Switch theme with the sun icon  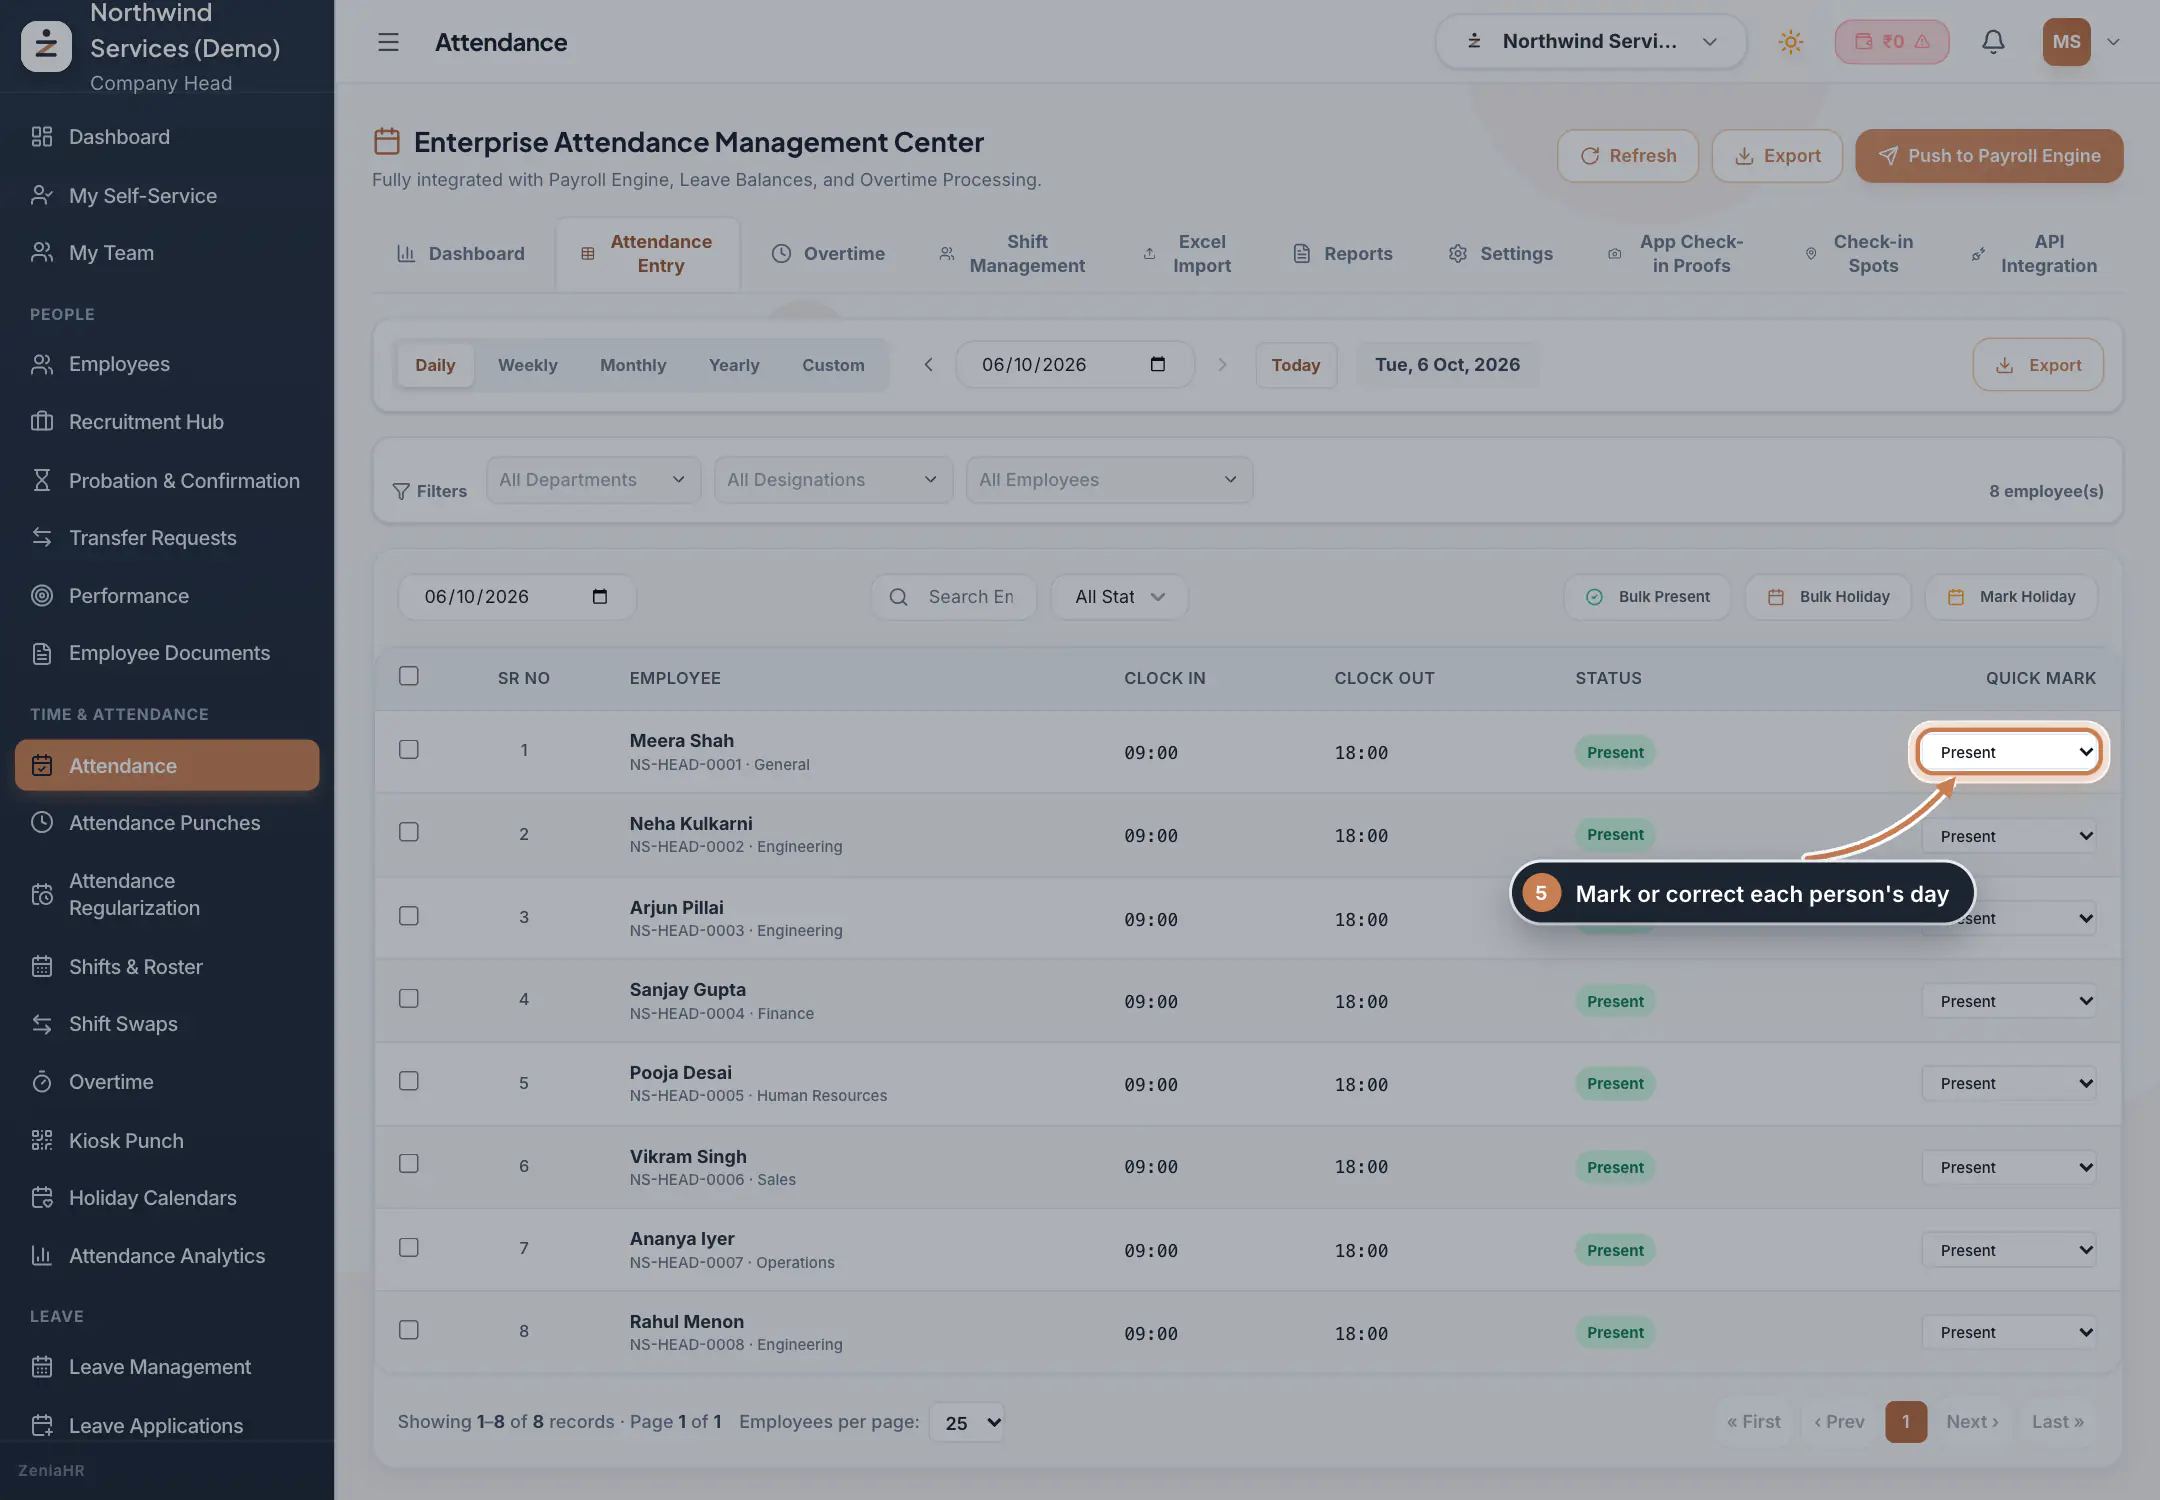tap(1790, 42)
